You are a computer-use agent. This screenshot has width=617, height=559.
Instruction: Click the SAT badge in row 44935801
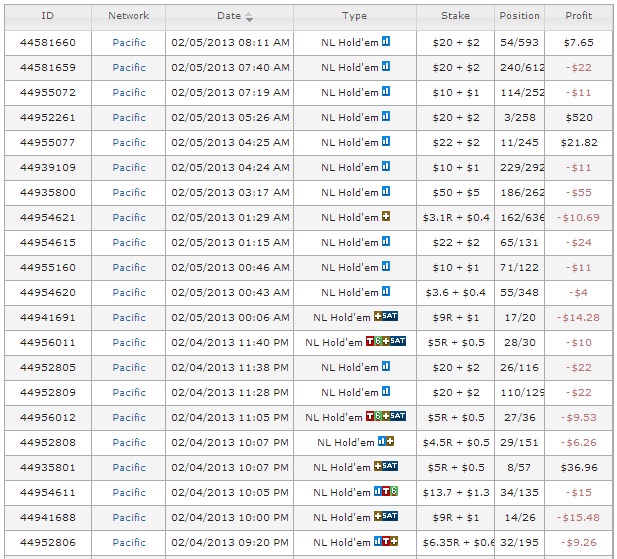click(x=390, y=466)
